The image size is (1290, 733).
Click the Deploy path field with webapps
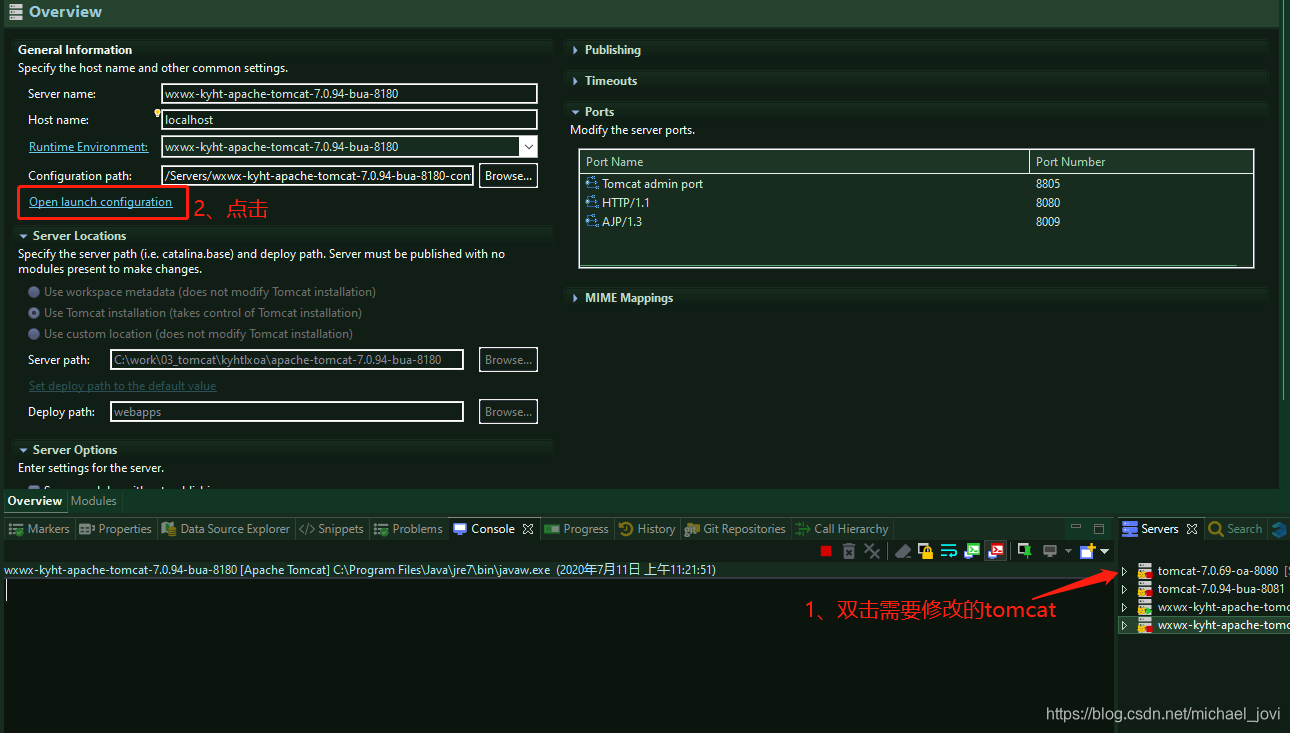click(287, 412)
